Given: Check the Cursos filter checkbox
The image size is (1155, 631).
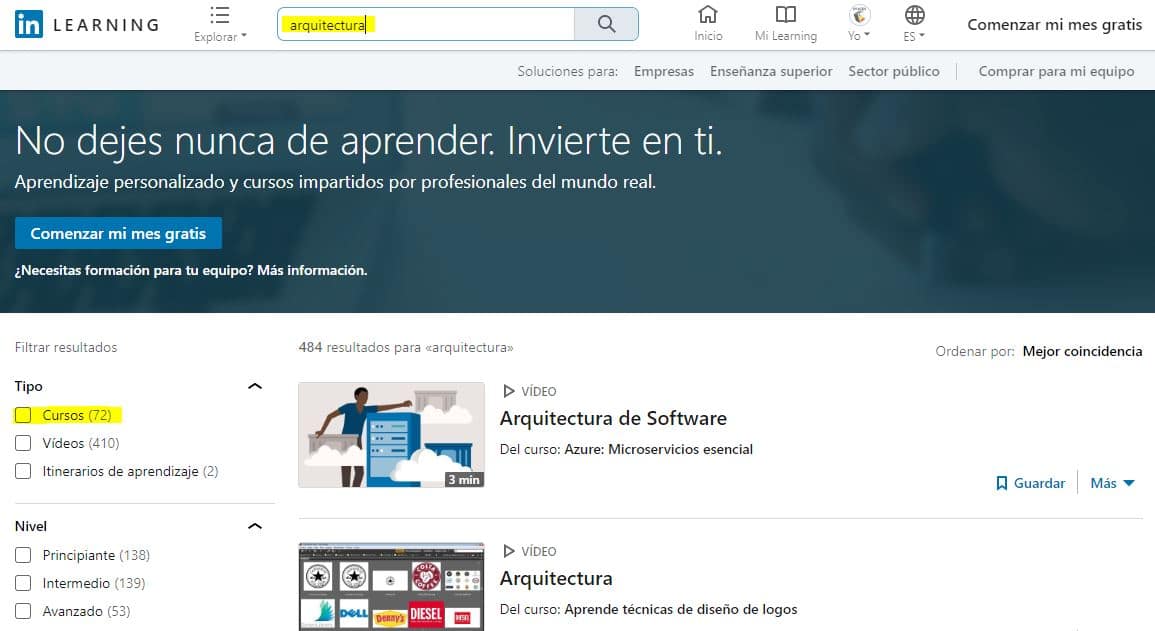Looking at the screenshot, I should [x=21, y=414].
